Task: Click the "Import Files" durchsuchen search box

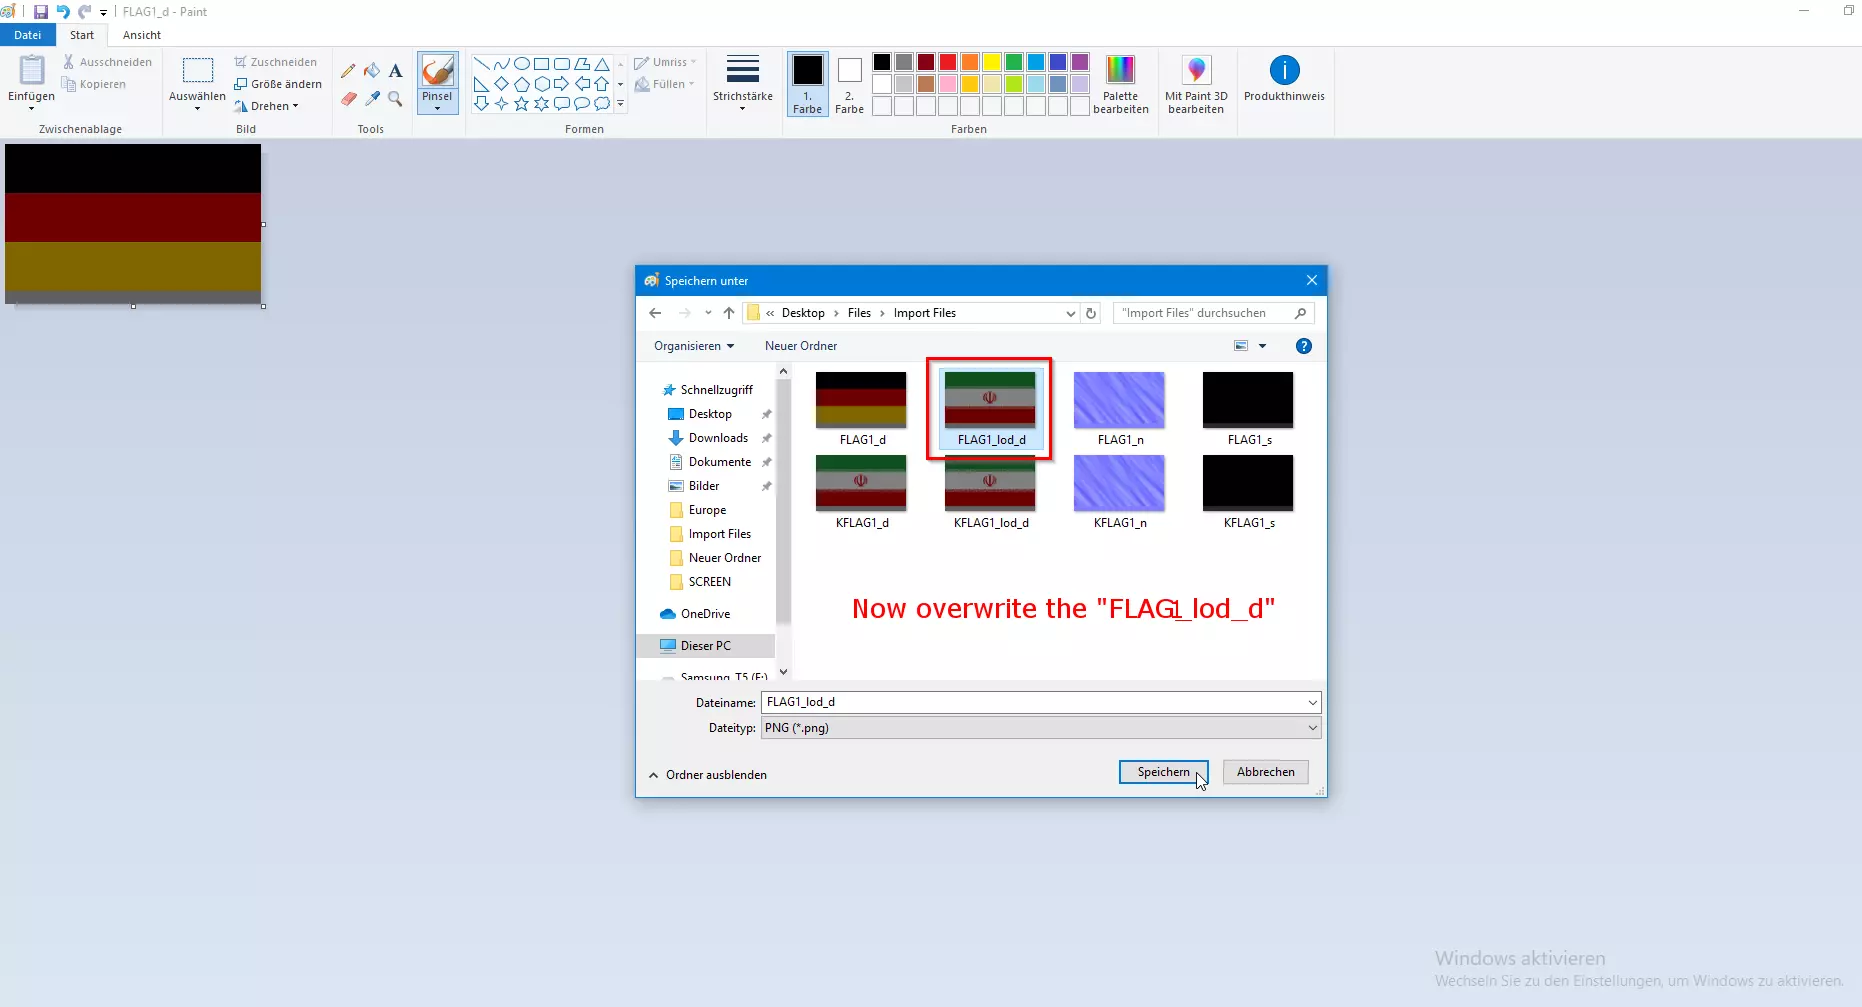Action: [x=1213, y=313]
